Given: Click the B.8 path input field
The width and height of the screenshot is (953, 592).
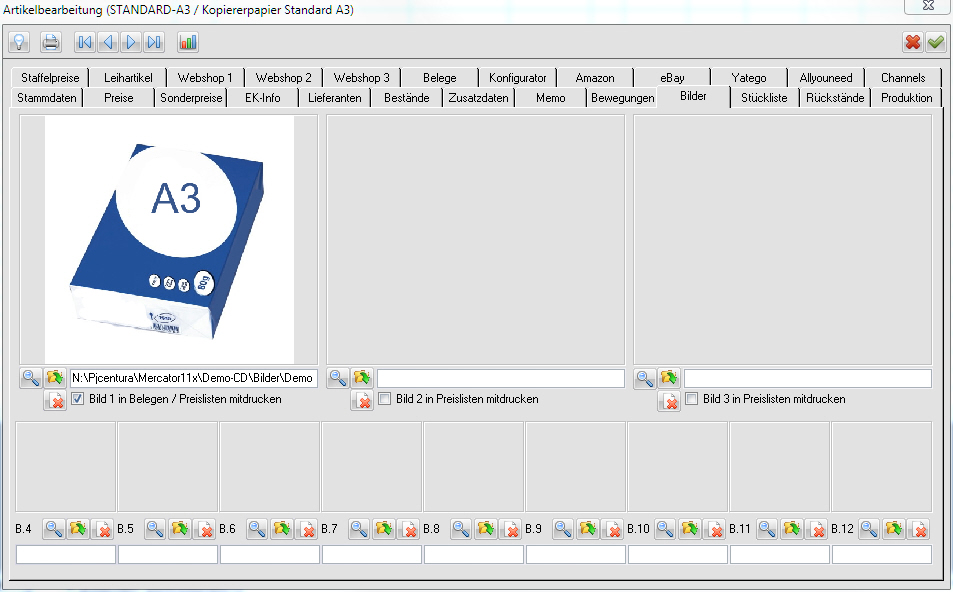Looking at the screenshot, I should [474, 554].
